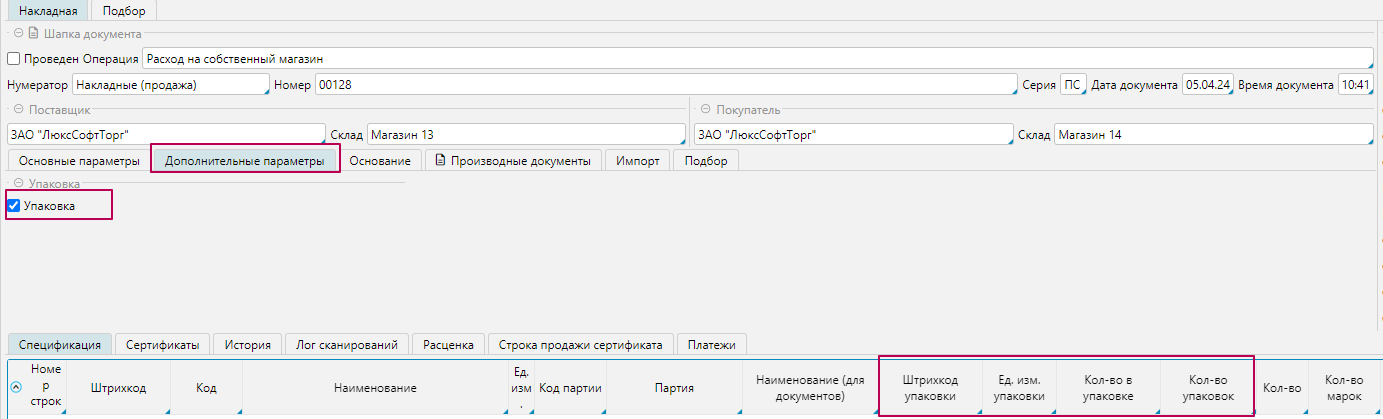Open the Импорт tab
The height and width of the screenshot is (419, 1383).
637,161
